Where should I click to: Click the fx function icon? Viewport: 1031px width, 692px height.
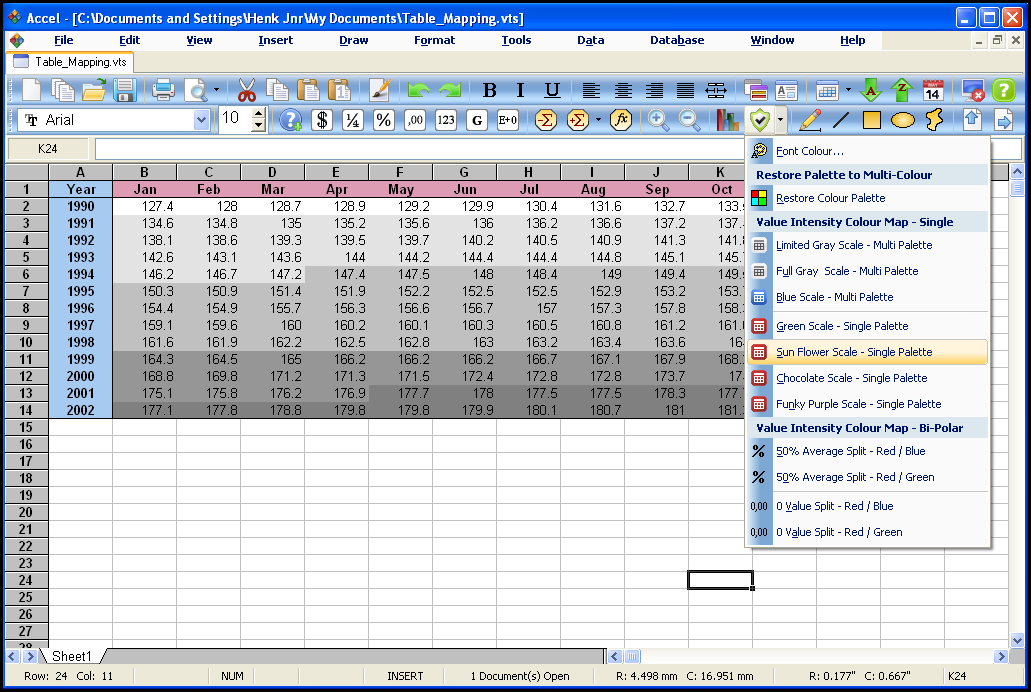click(621, 120)
